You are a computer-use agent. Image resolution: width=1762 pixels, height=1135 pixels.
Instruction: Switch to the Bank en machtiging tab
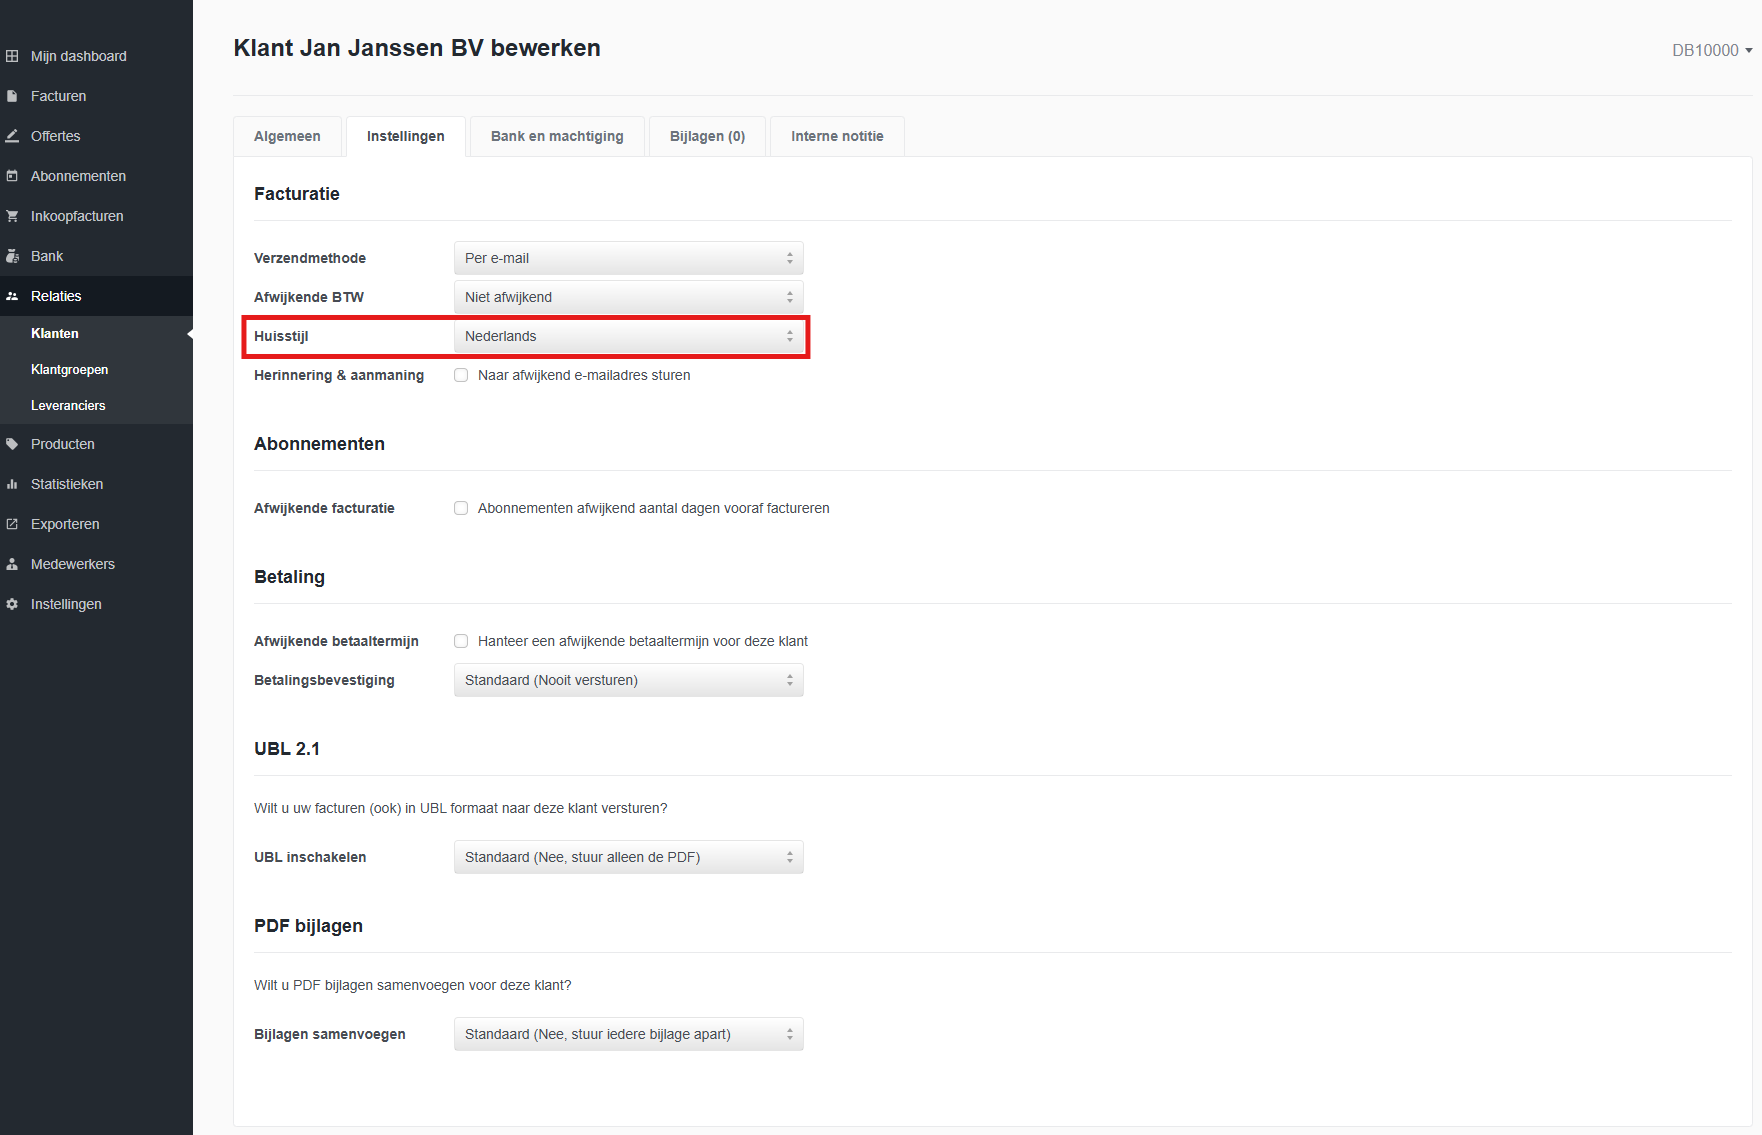[557, 136]
